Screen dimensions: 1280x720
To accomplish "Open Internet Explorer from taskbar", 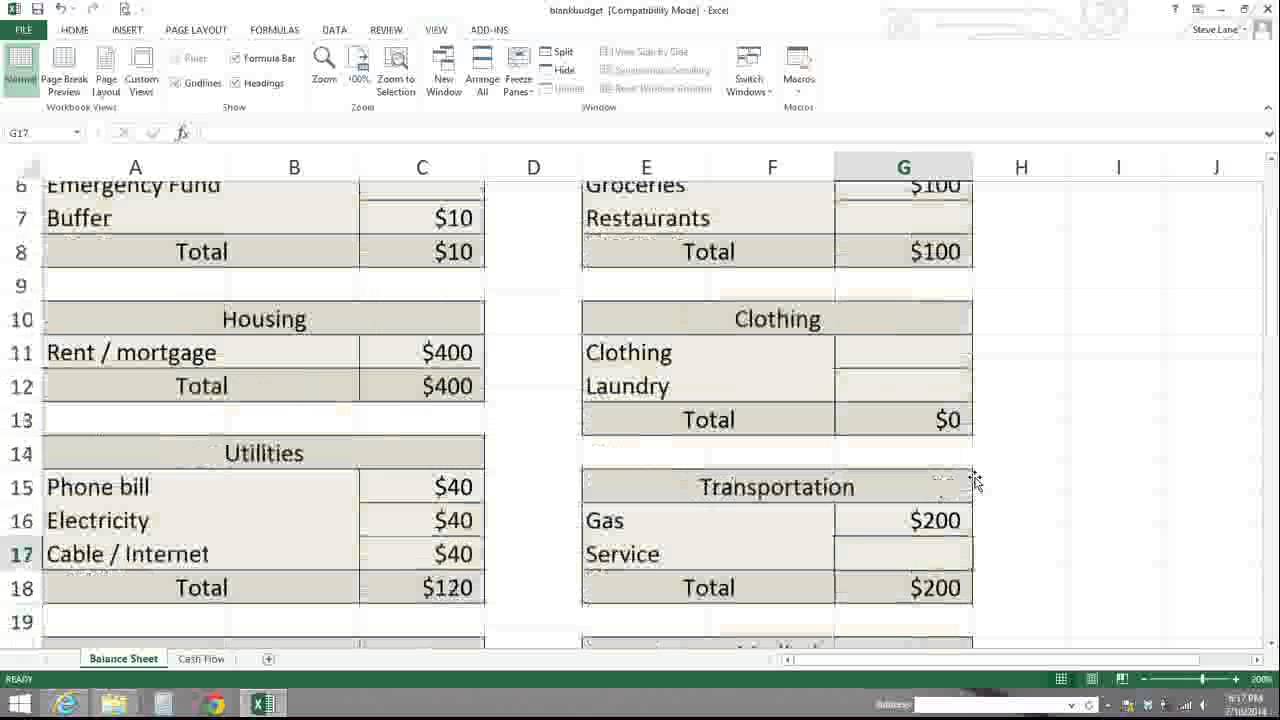I will click(x=66, y=704).
